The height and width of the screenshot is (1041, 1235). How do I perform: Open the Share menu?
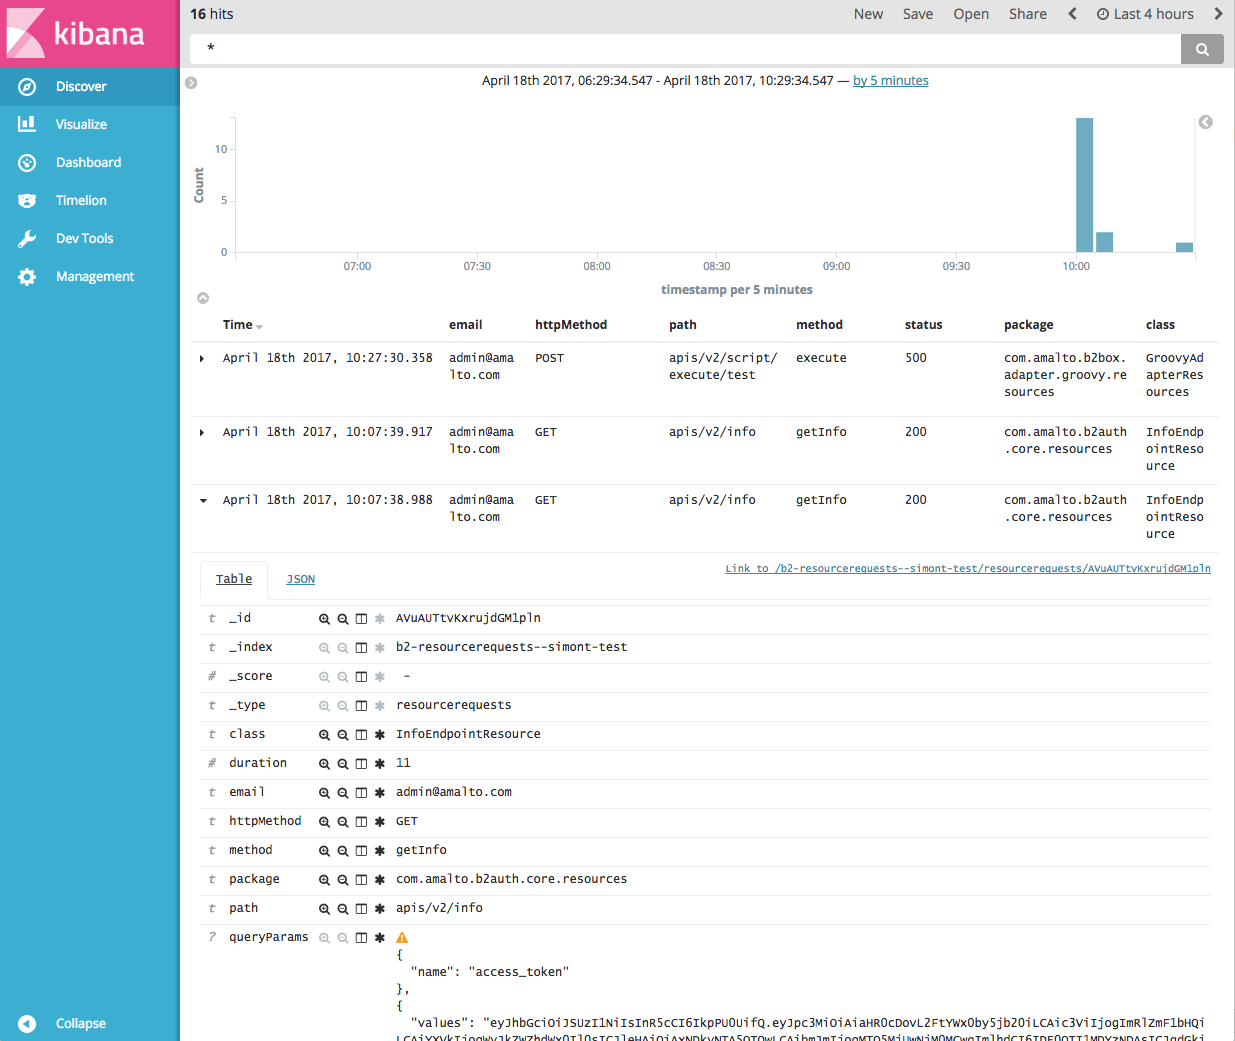[x=1028, y=14]
